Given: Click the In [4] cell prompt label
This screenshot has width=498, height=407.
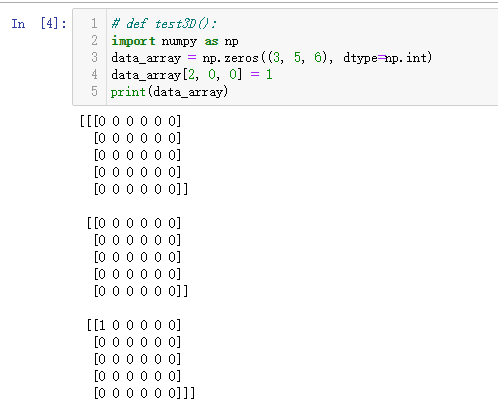Looking at the screenshot, I should click(39, 24).
